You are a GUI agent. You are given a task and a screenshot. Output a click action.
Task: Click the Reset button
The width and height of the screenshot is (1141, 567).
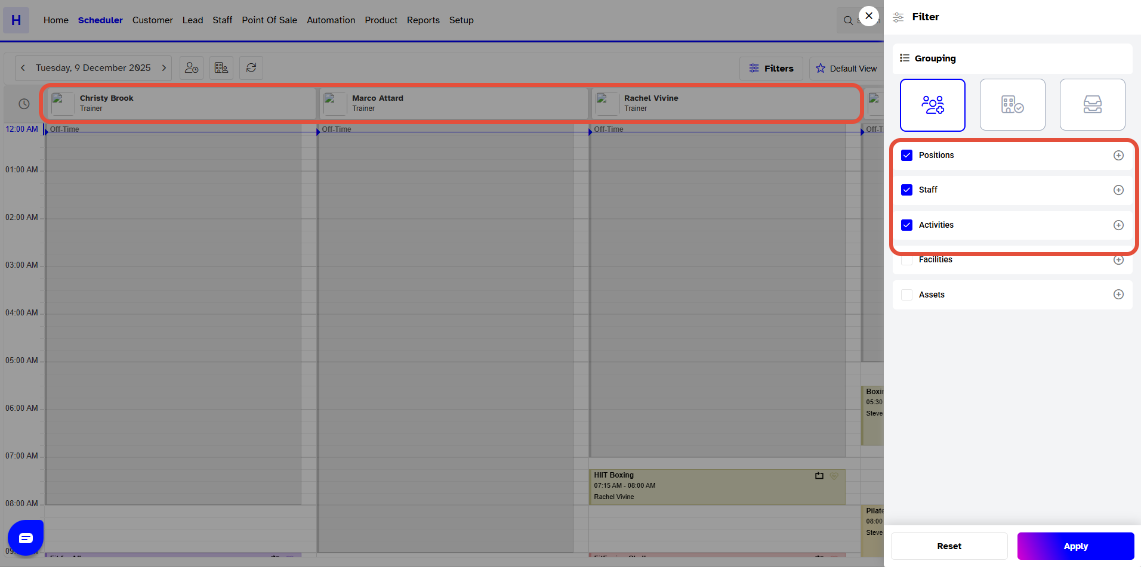click(x=949, y=546)
